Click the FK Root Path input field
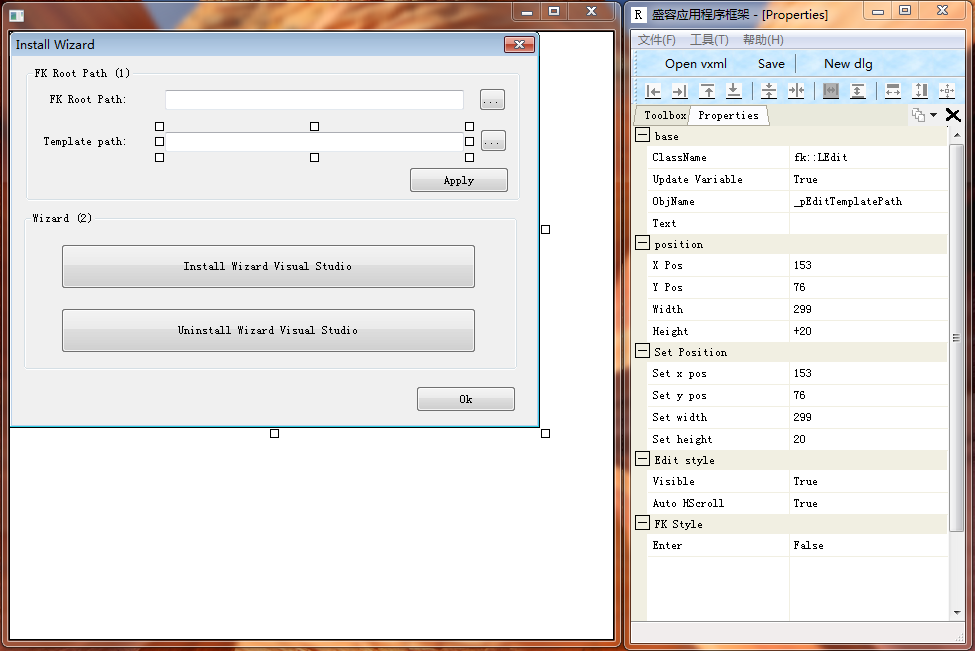 click(x=314, y=99)
